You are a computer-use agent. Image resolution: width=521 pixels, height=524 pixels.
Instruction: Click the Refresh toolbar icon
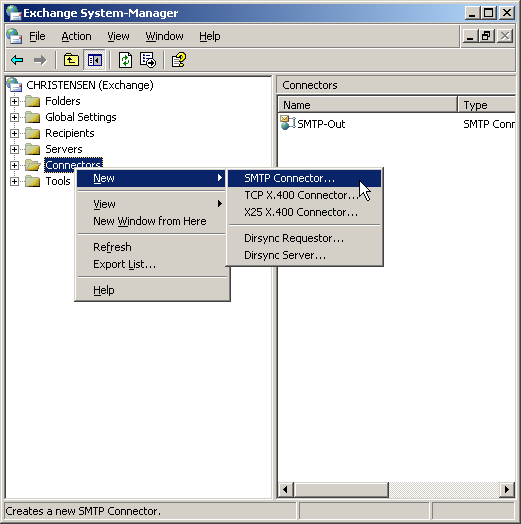click(x=125, y=60)
